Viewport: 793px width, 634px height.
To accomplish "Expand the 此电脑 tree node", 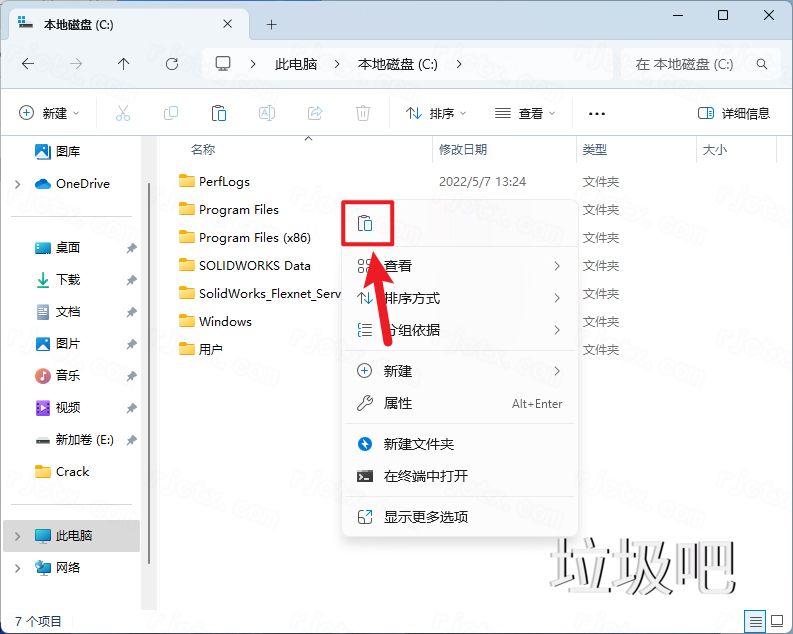I will pyautogui.click(x=18, y=536).
